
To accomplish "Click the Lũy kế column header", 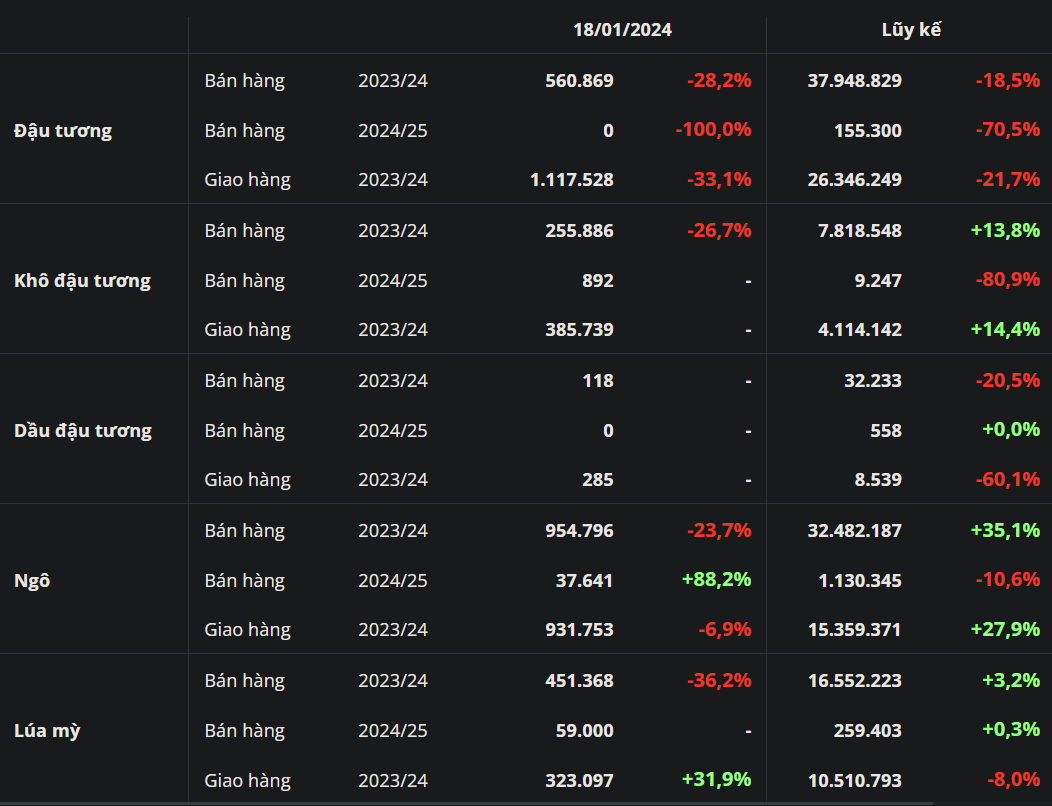I will coord(910,30).
